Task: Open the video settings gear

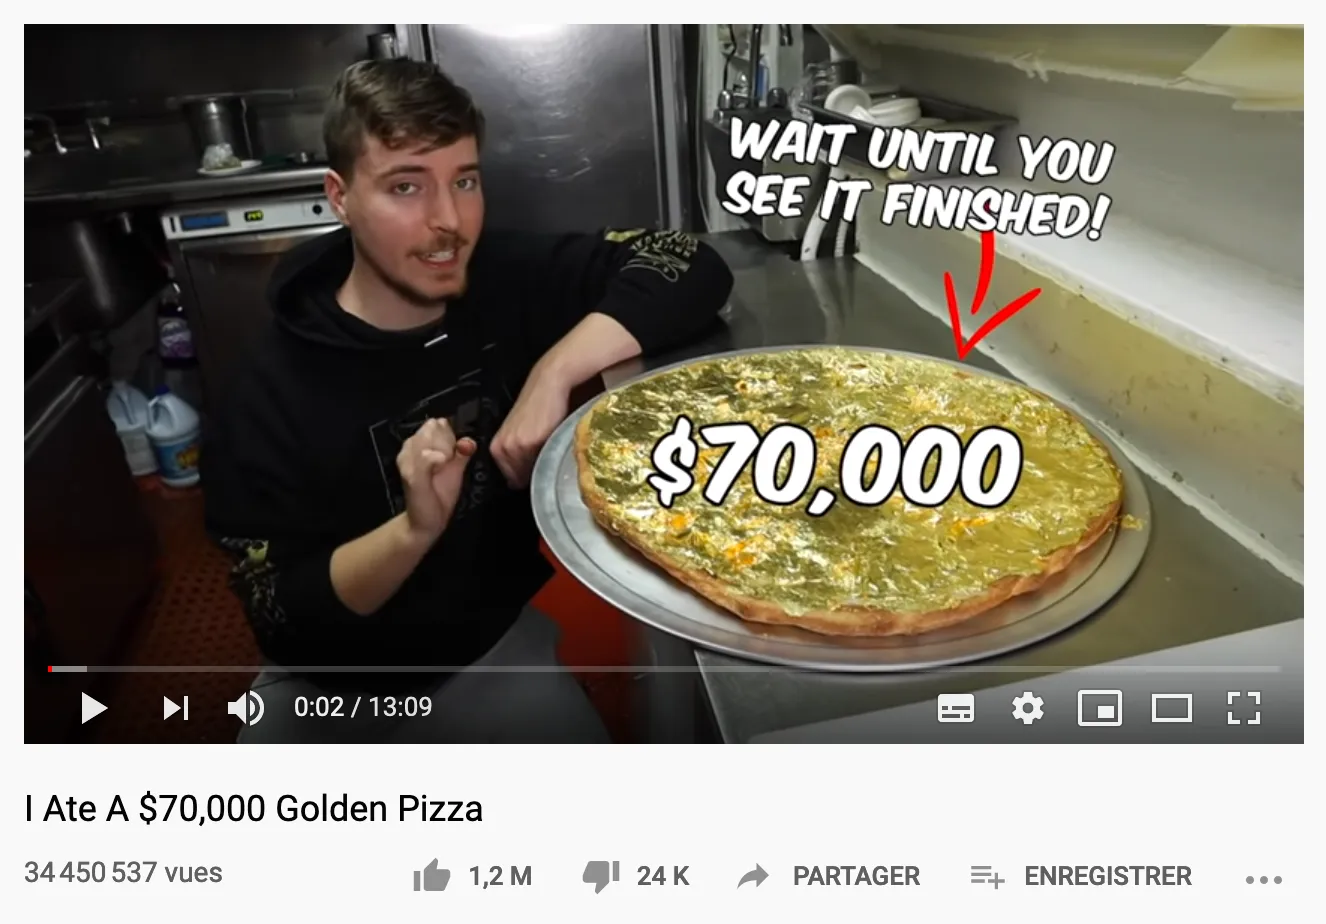Action: (x=1028, y=709)
